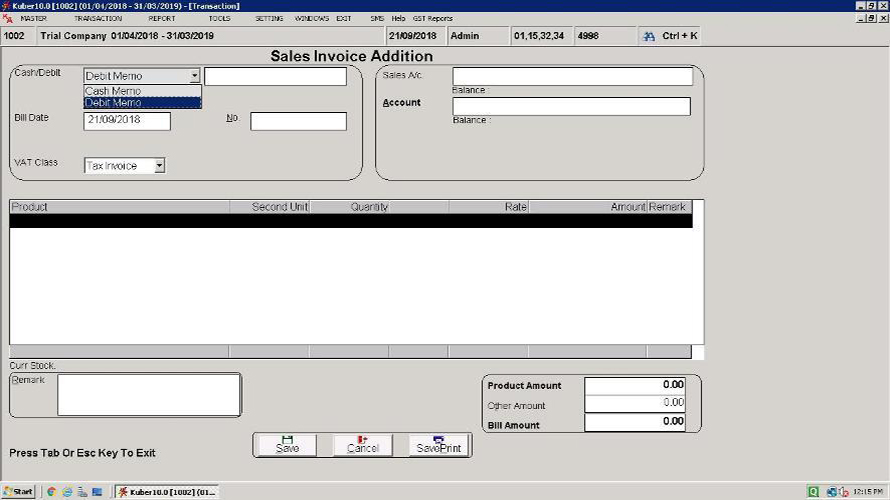890x500 pixels.
Task: Click into the Bill Date field
Action: tap(127, 121)
